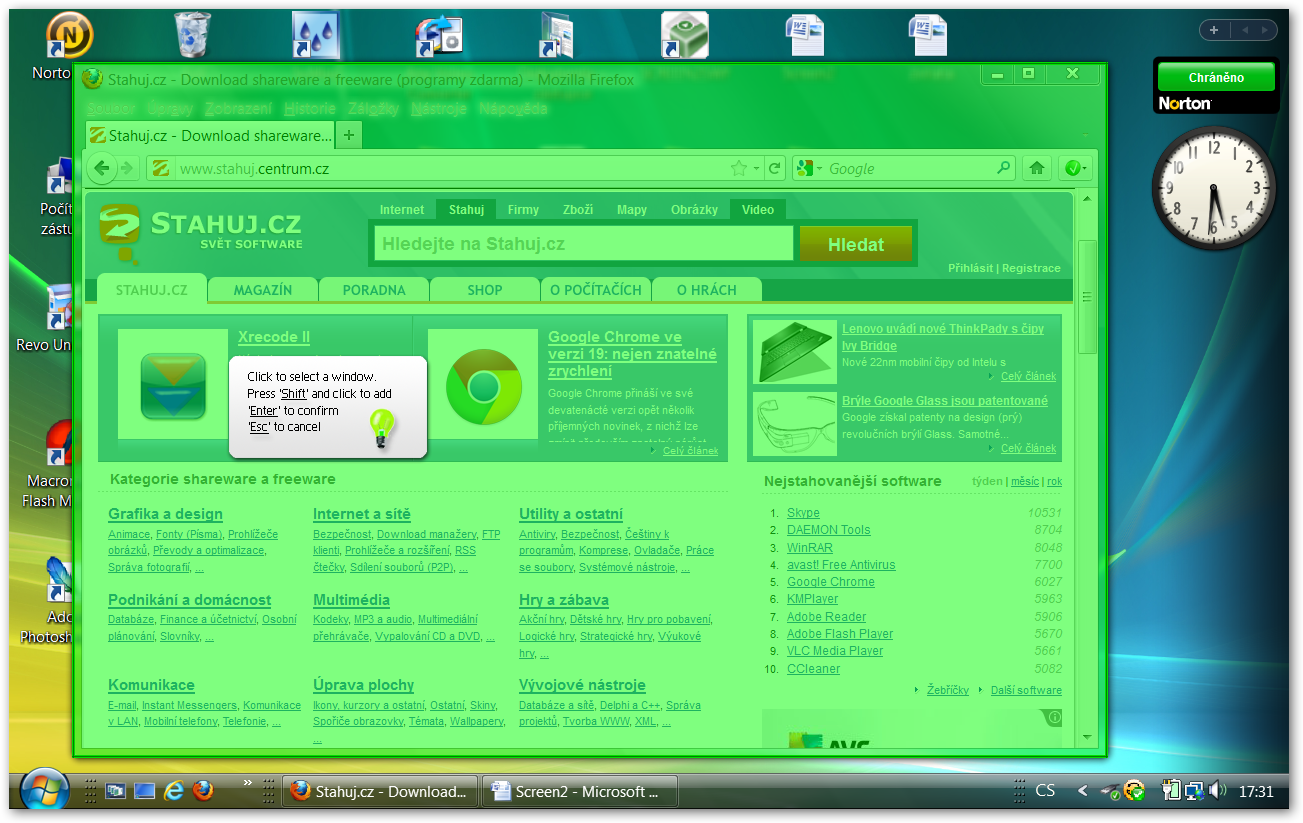Click the Google search engine icon
Viewport: 1303px width, 823px height.
(x=805, y=168)
